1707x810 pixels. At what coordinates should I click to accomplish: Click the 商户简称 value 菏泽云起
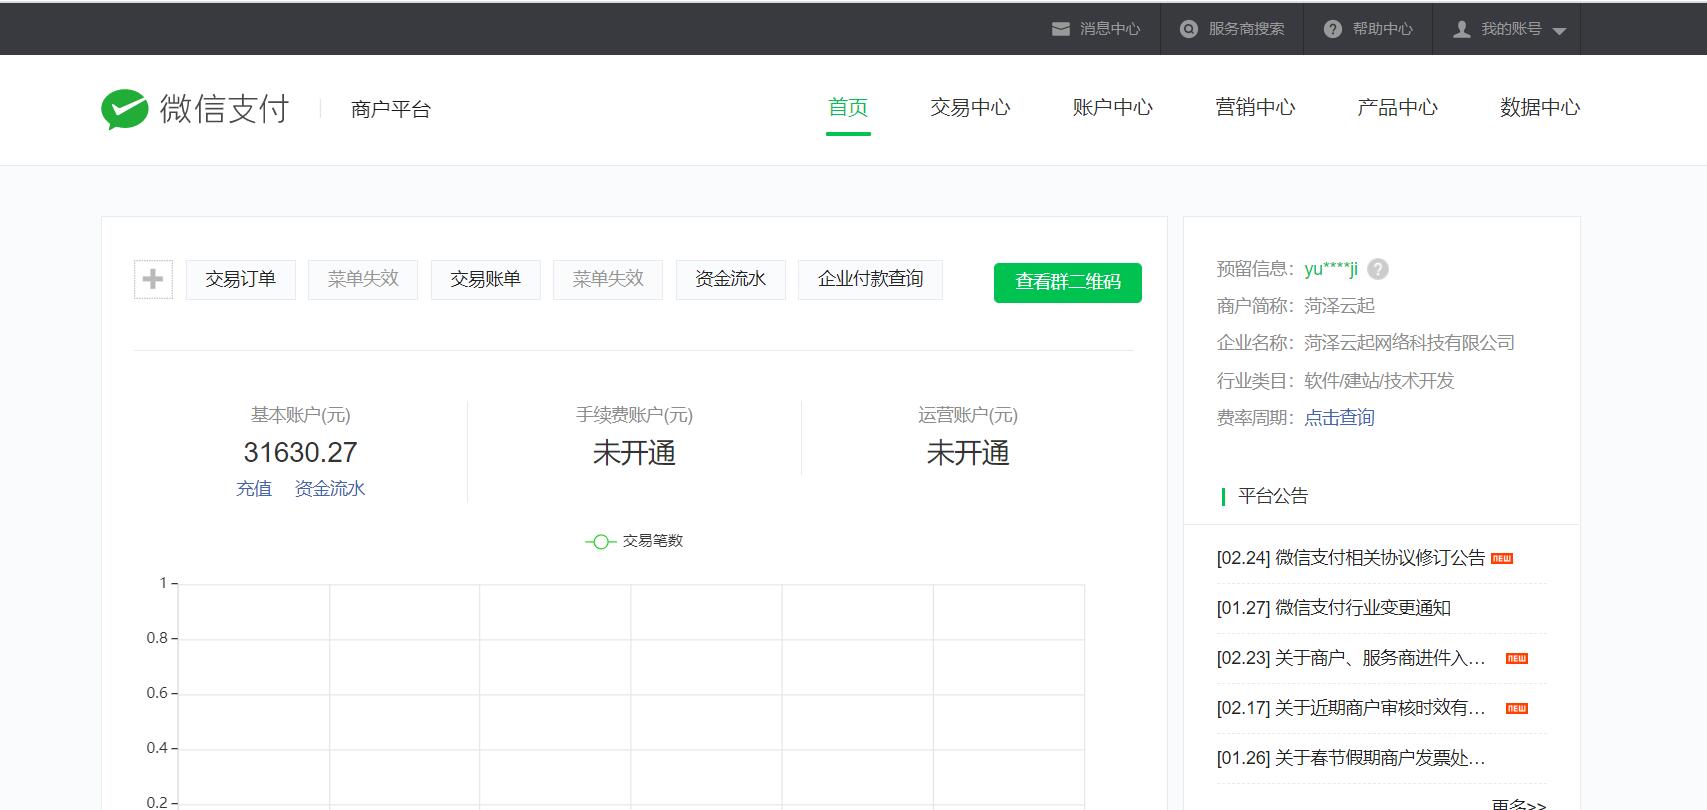click(1339, 306)
